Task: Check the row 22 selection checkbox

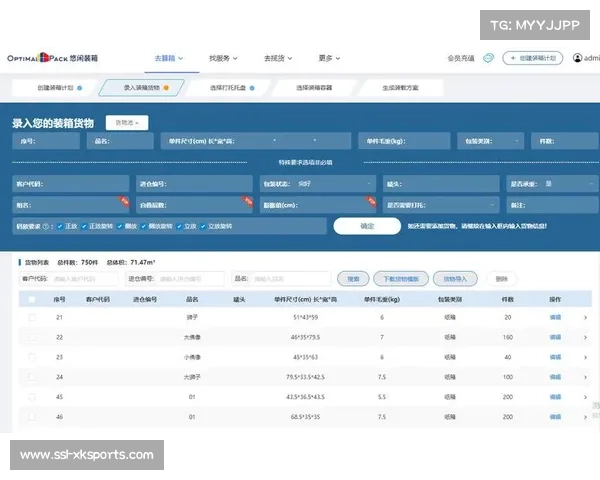Action: click(32, 337)
